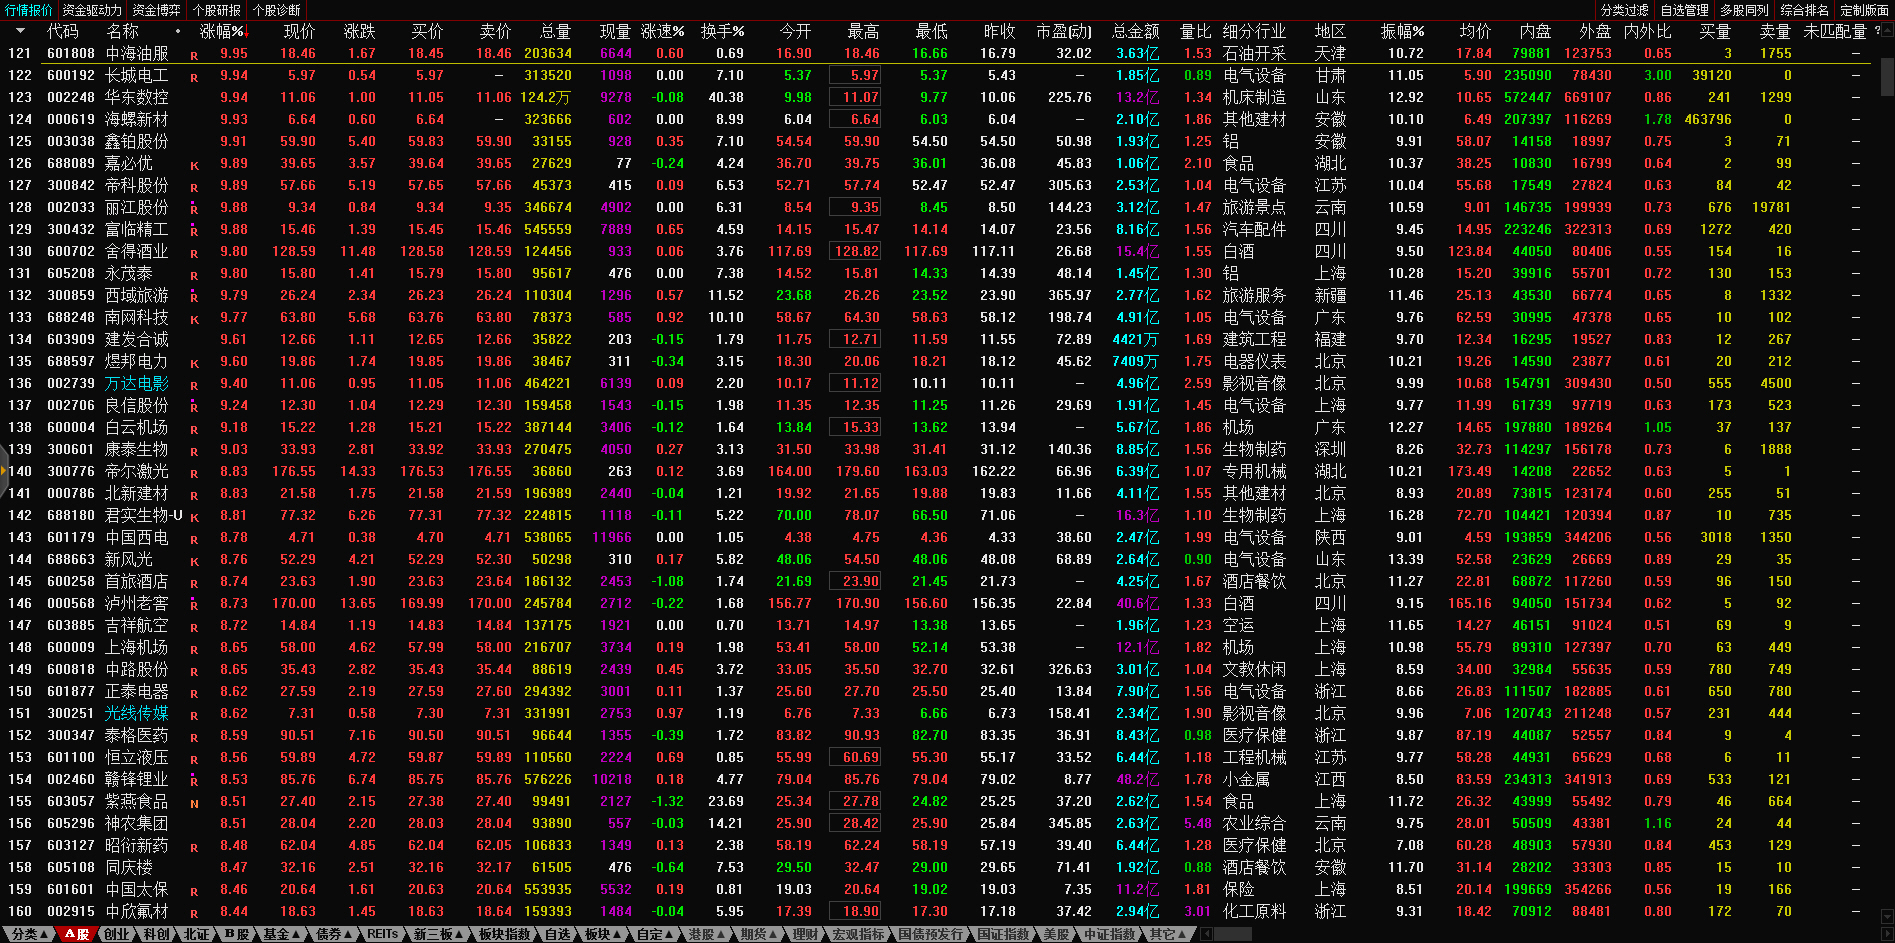
Task: Click the N marker next to 紫燕食品
Action: click(x=194, y=803)
